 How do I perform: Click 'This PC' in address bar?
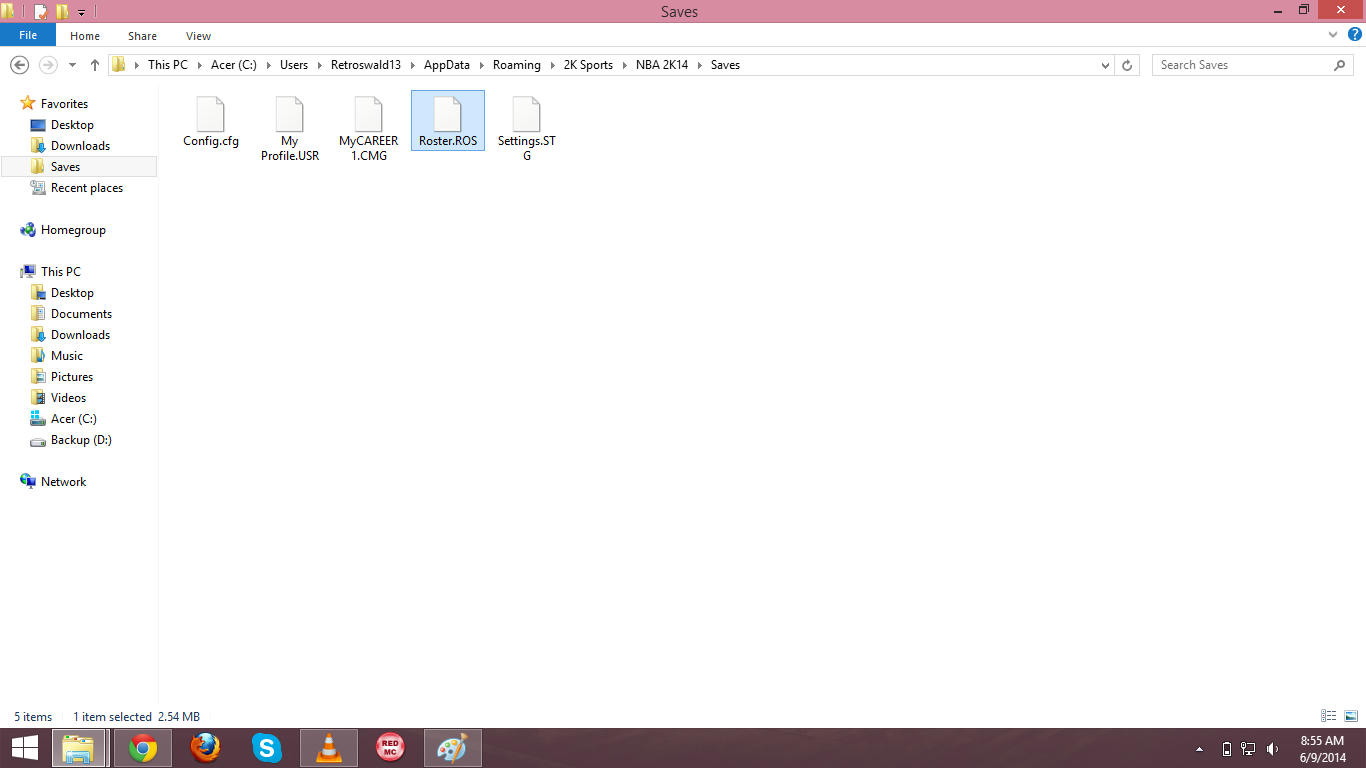pos(167,65)
